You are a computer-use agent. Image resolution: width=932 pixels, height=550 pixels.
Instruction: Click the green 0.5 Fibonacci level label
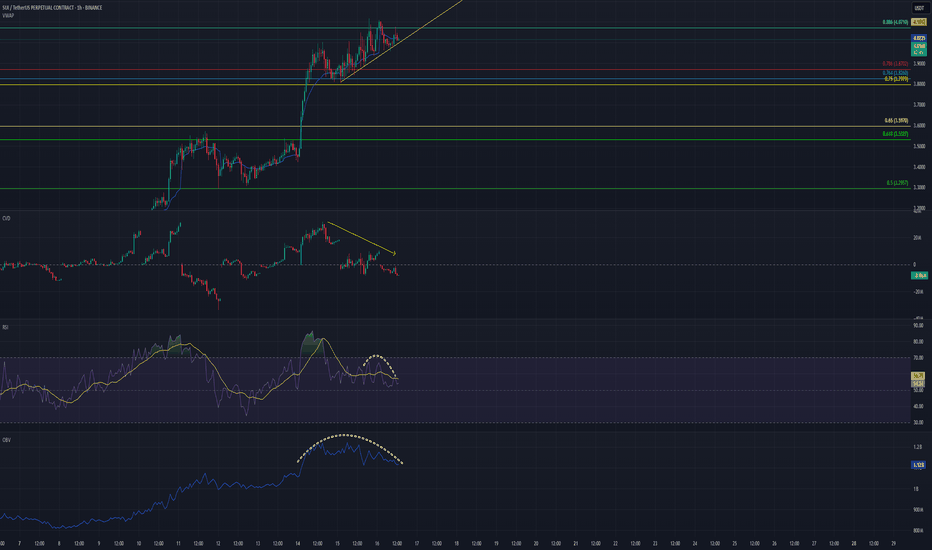(x=897, y=183)
